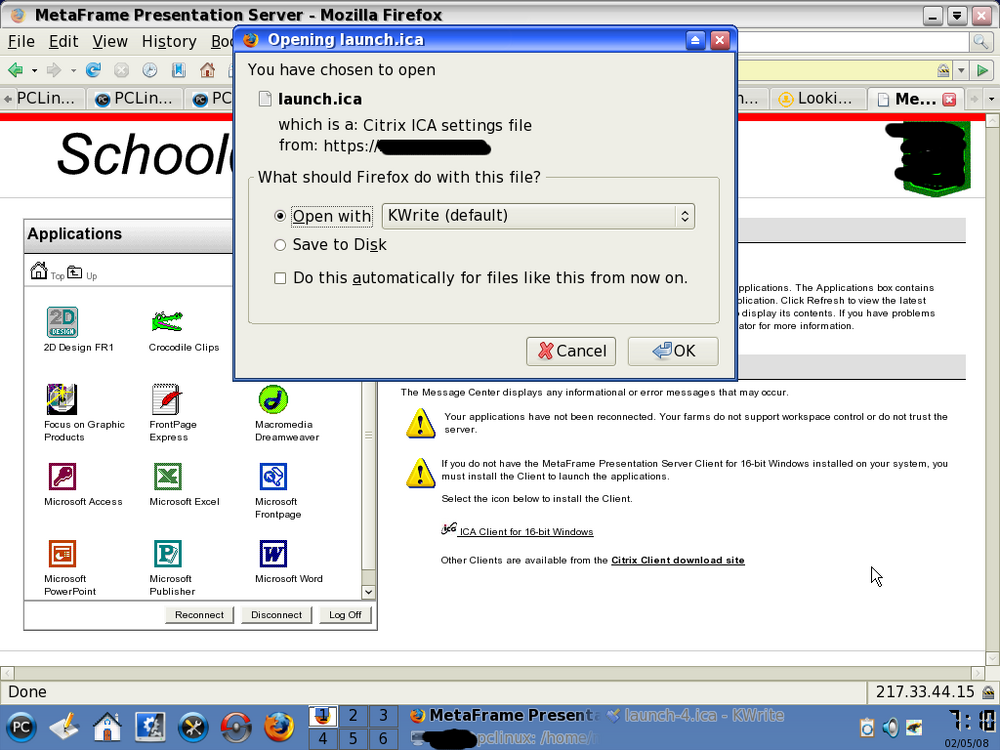The height and width of the screenshot is (750, 1000).
Task: Click the Firefox green Back arrow
Action: (16, 70)
